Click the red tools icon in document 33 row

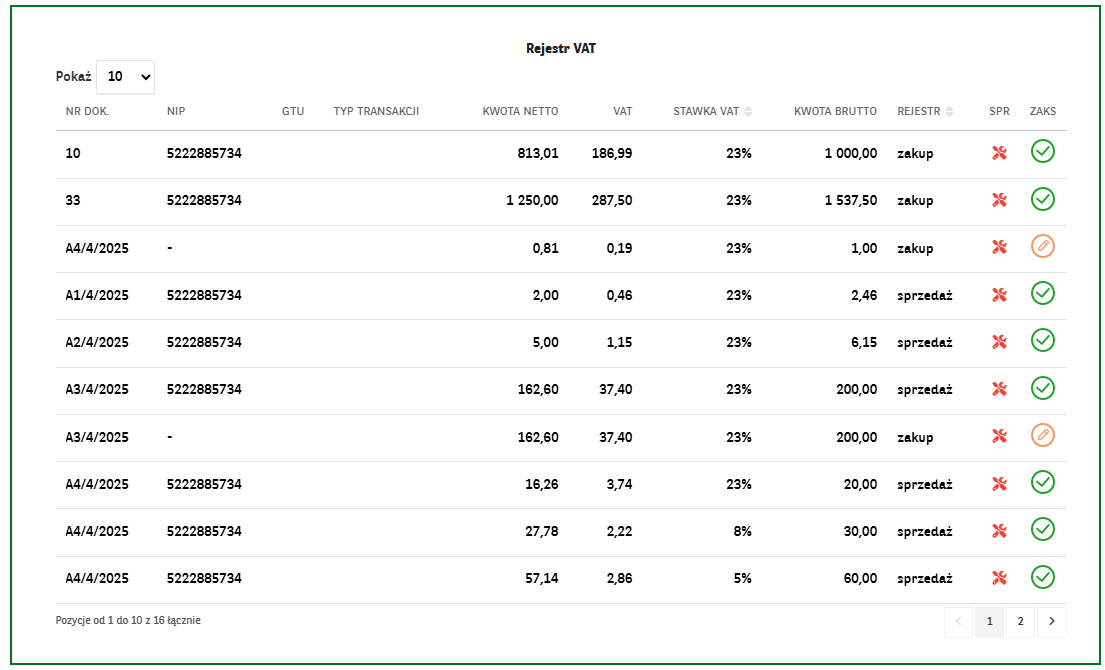tap(999, 200)
